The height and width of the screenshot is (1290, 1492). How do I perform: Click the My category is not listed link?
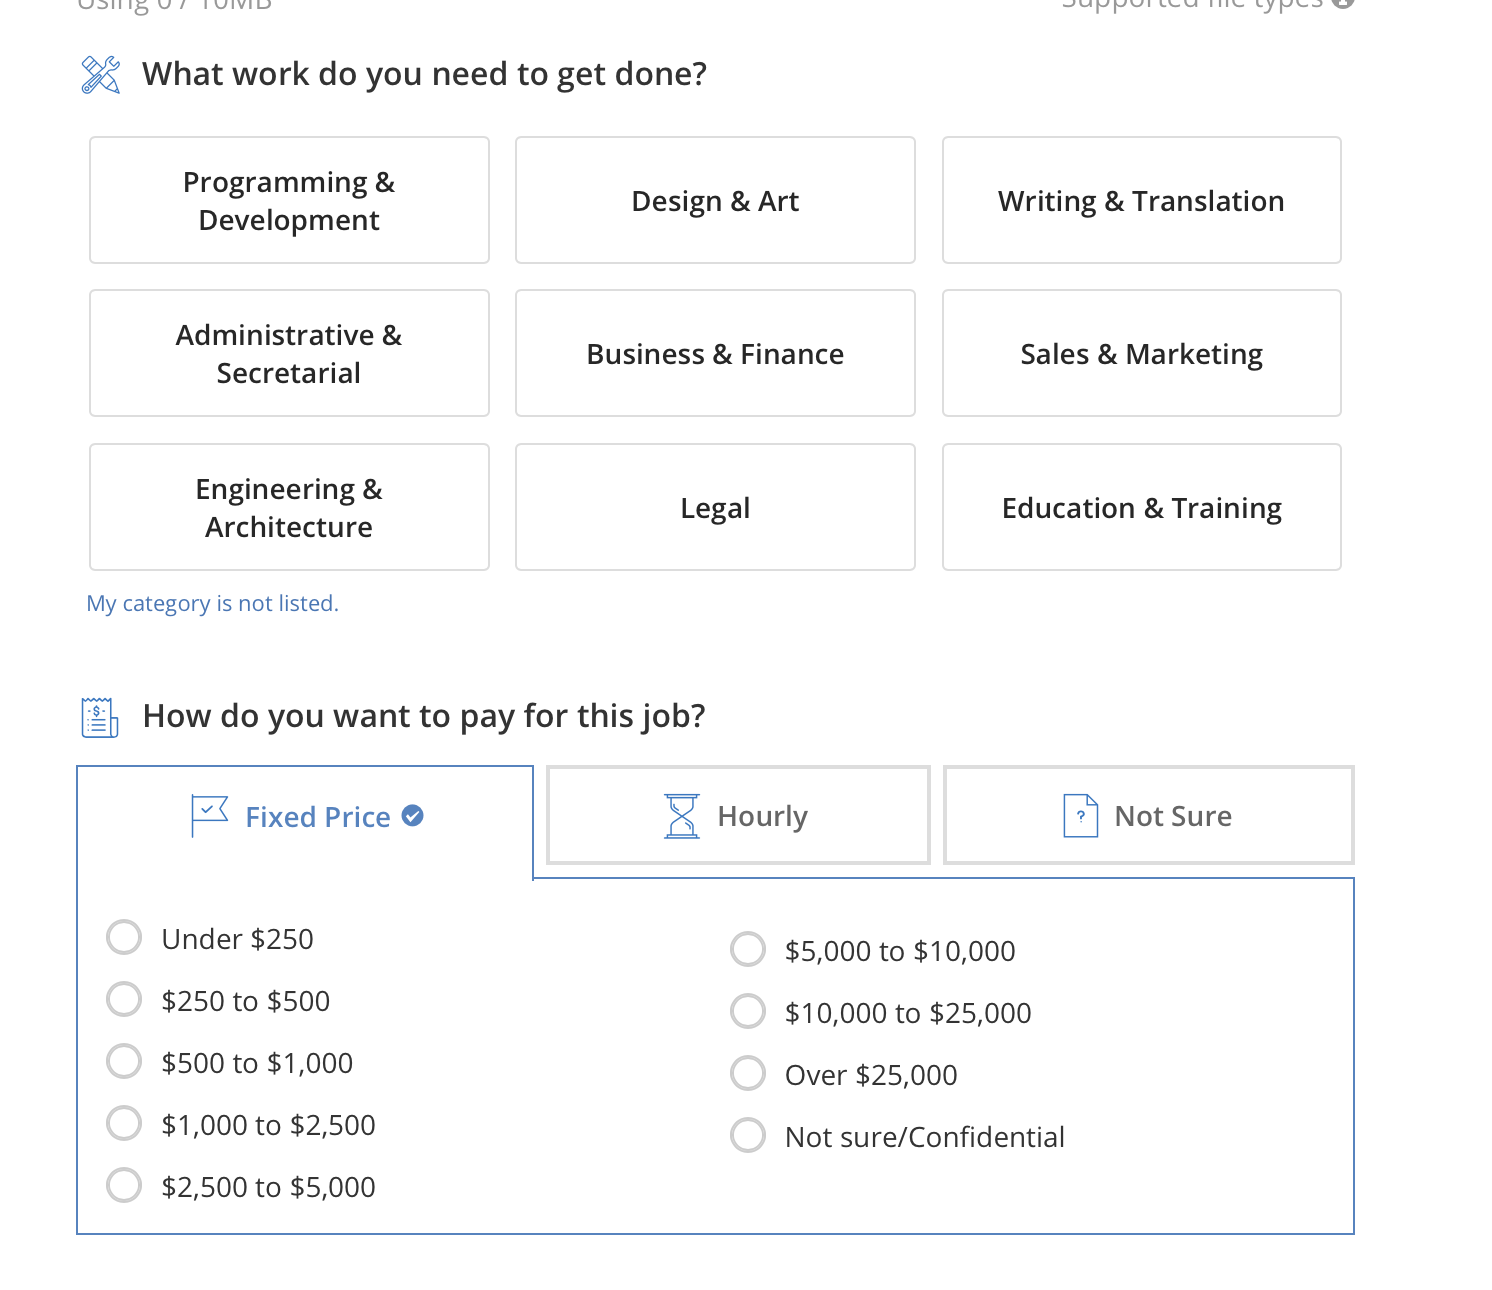click(x=213, y=604)
